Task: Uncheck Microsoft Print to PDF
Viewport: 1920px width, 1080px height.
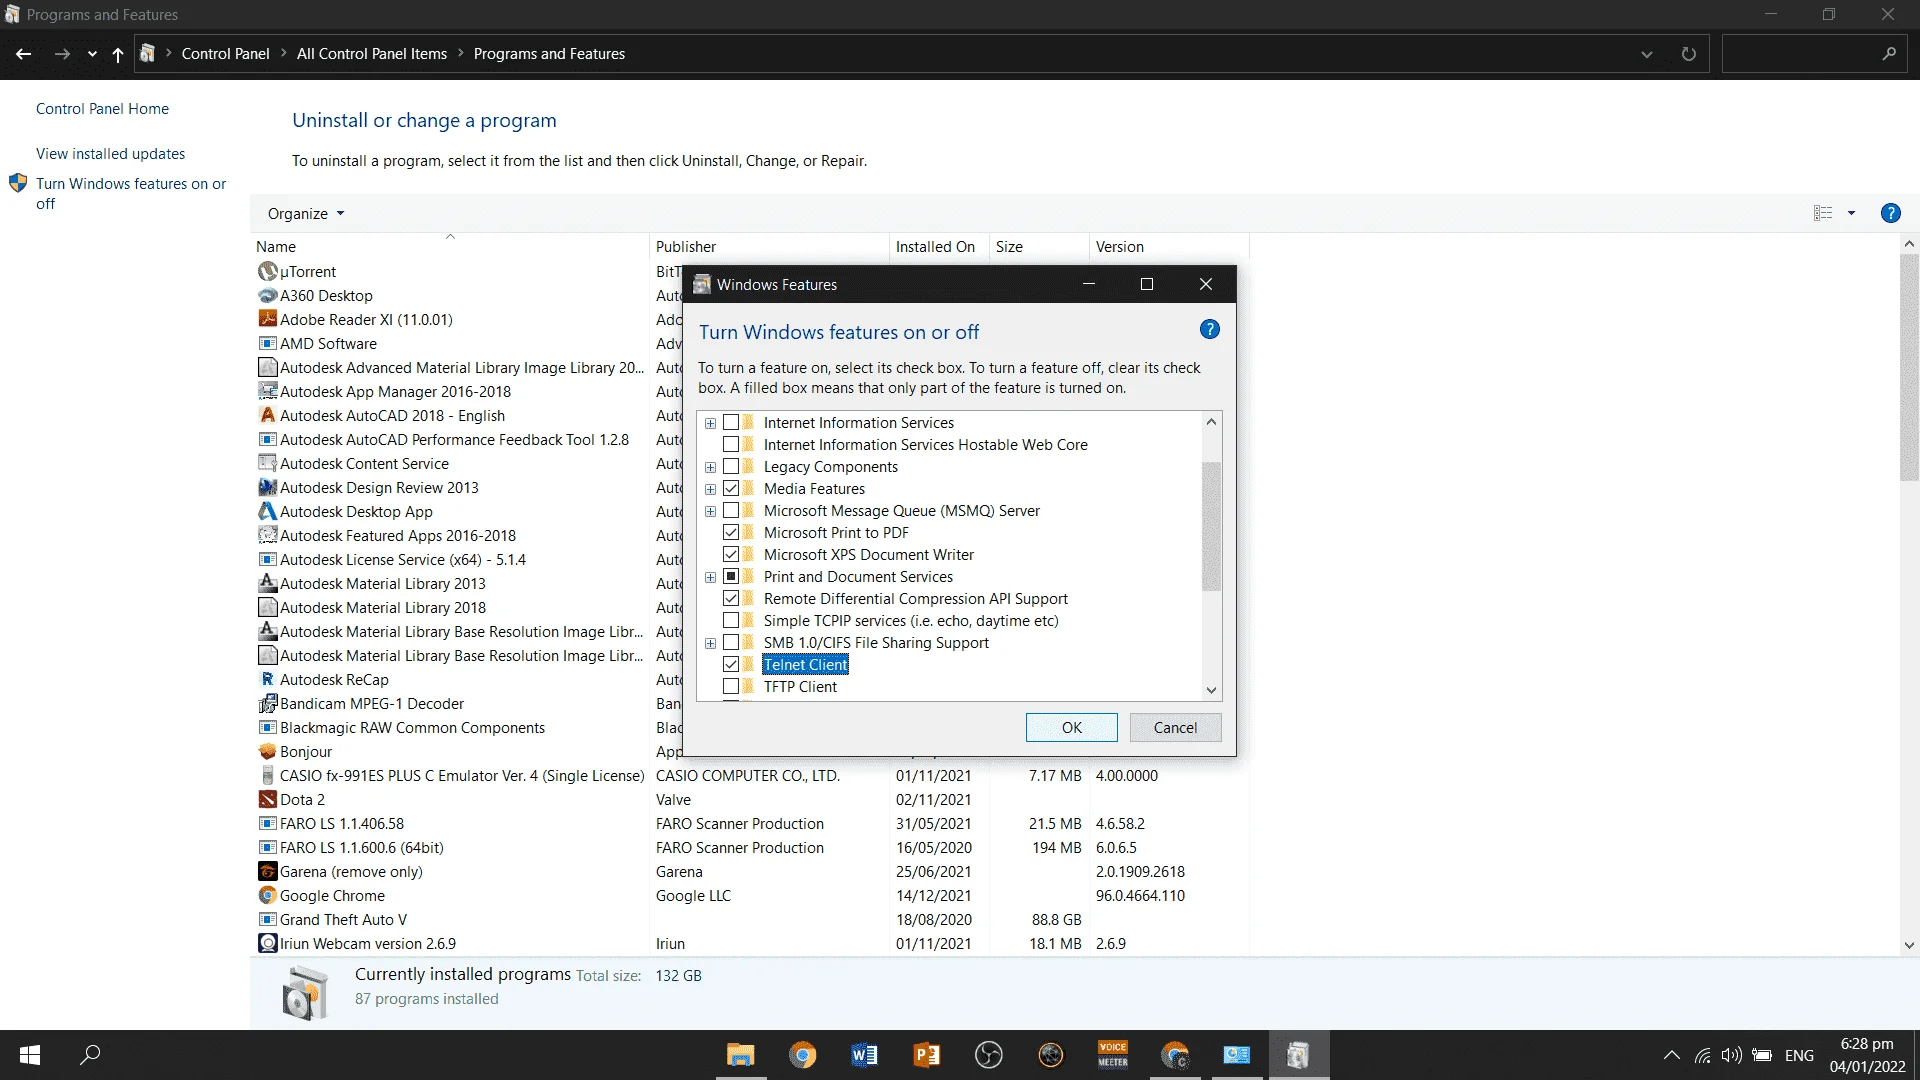Action: click(x=731, y=533)
